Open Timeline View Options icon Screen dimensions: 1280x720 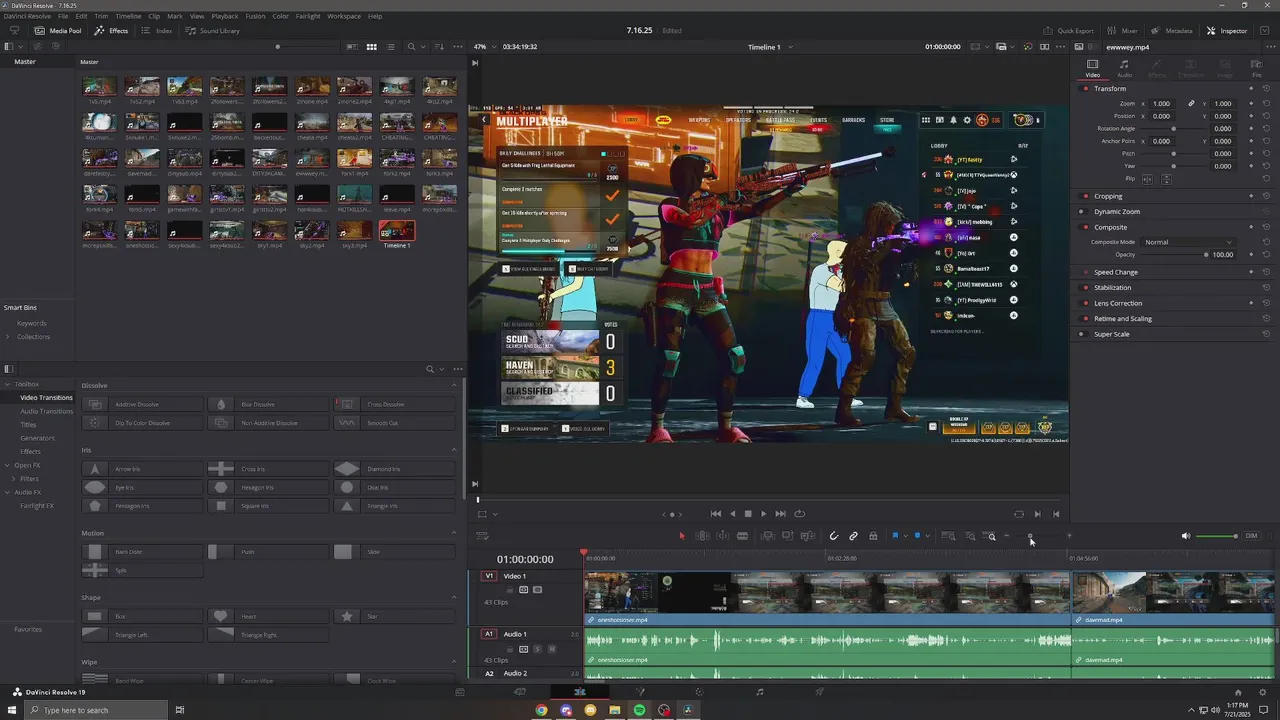pos(481,536)
